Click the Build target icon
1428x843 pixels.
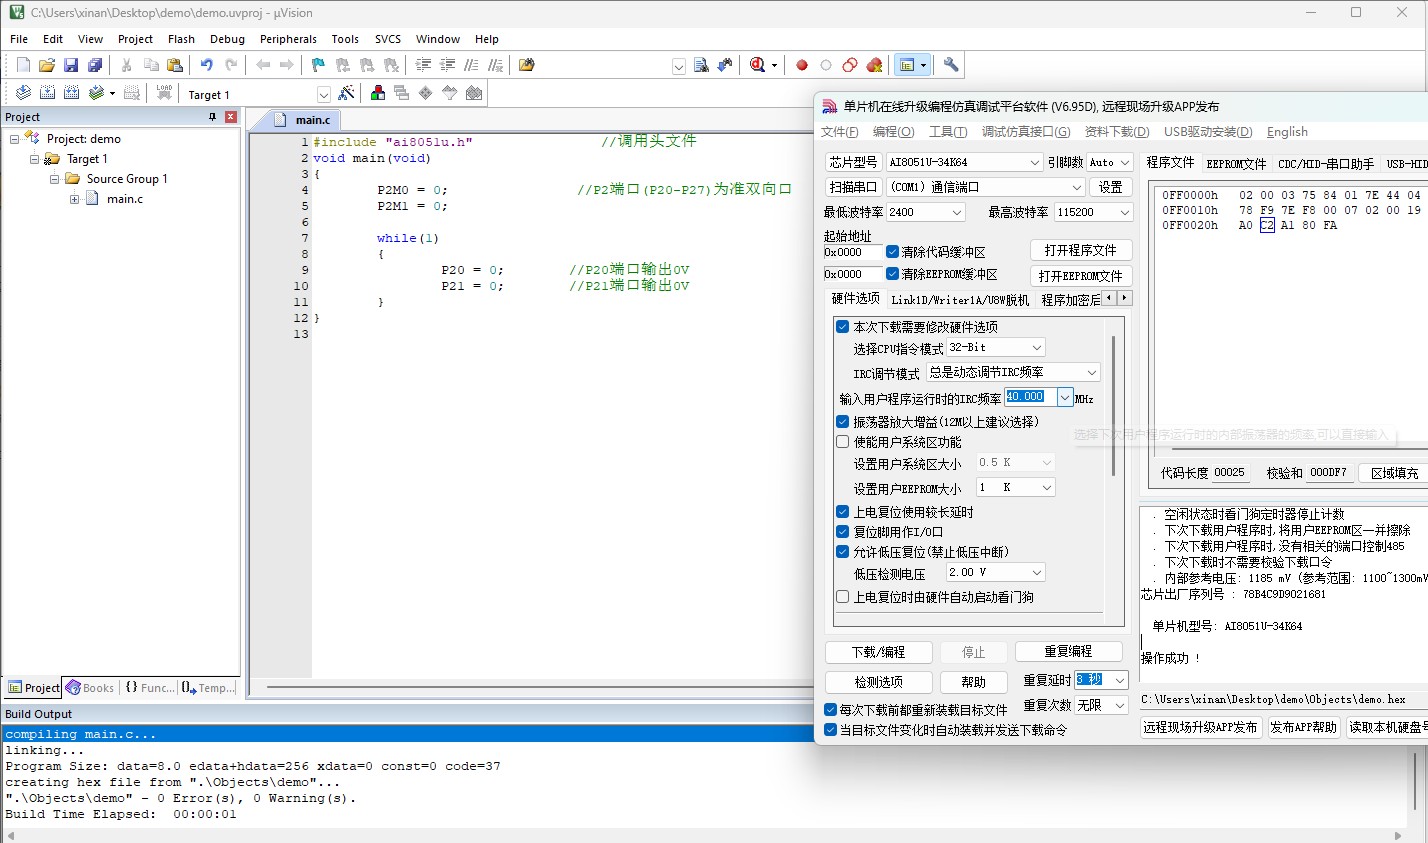pyautogui.click(x=47, y=93)
